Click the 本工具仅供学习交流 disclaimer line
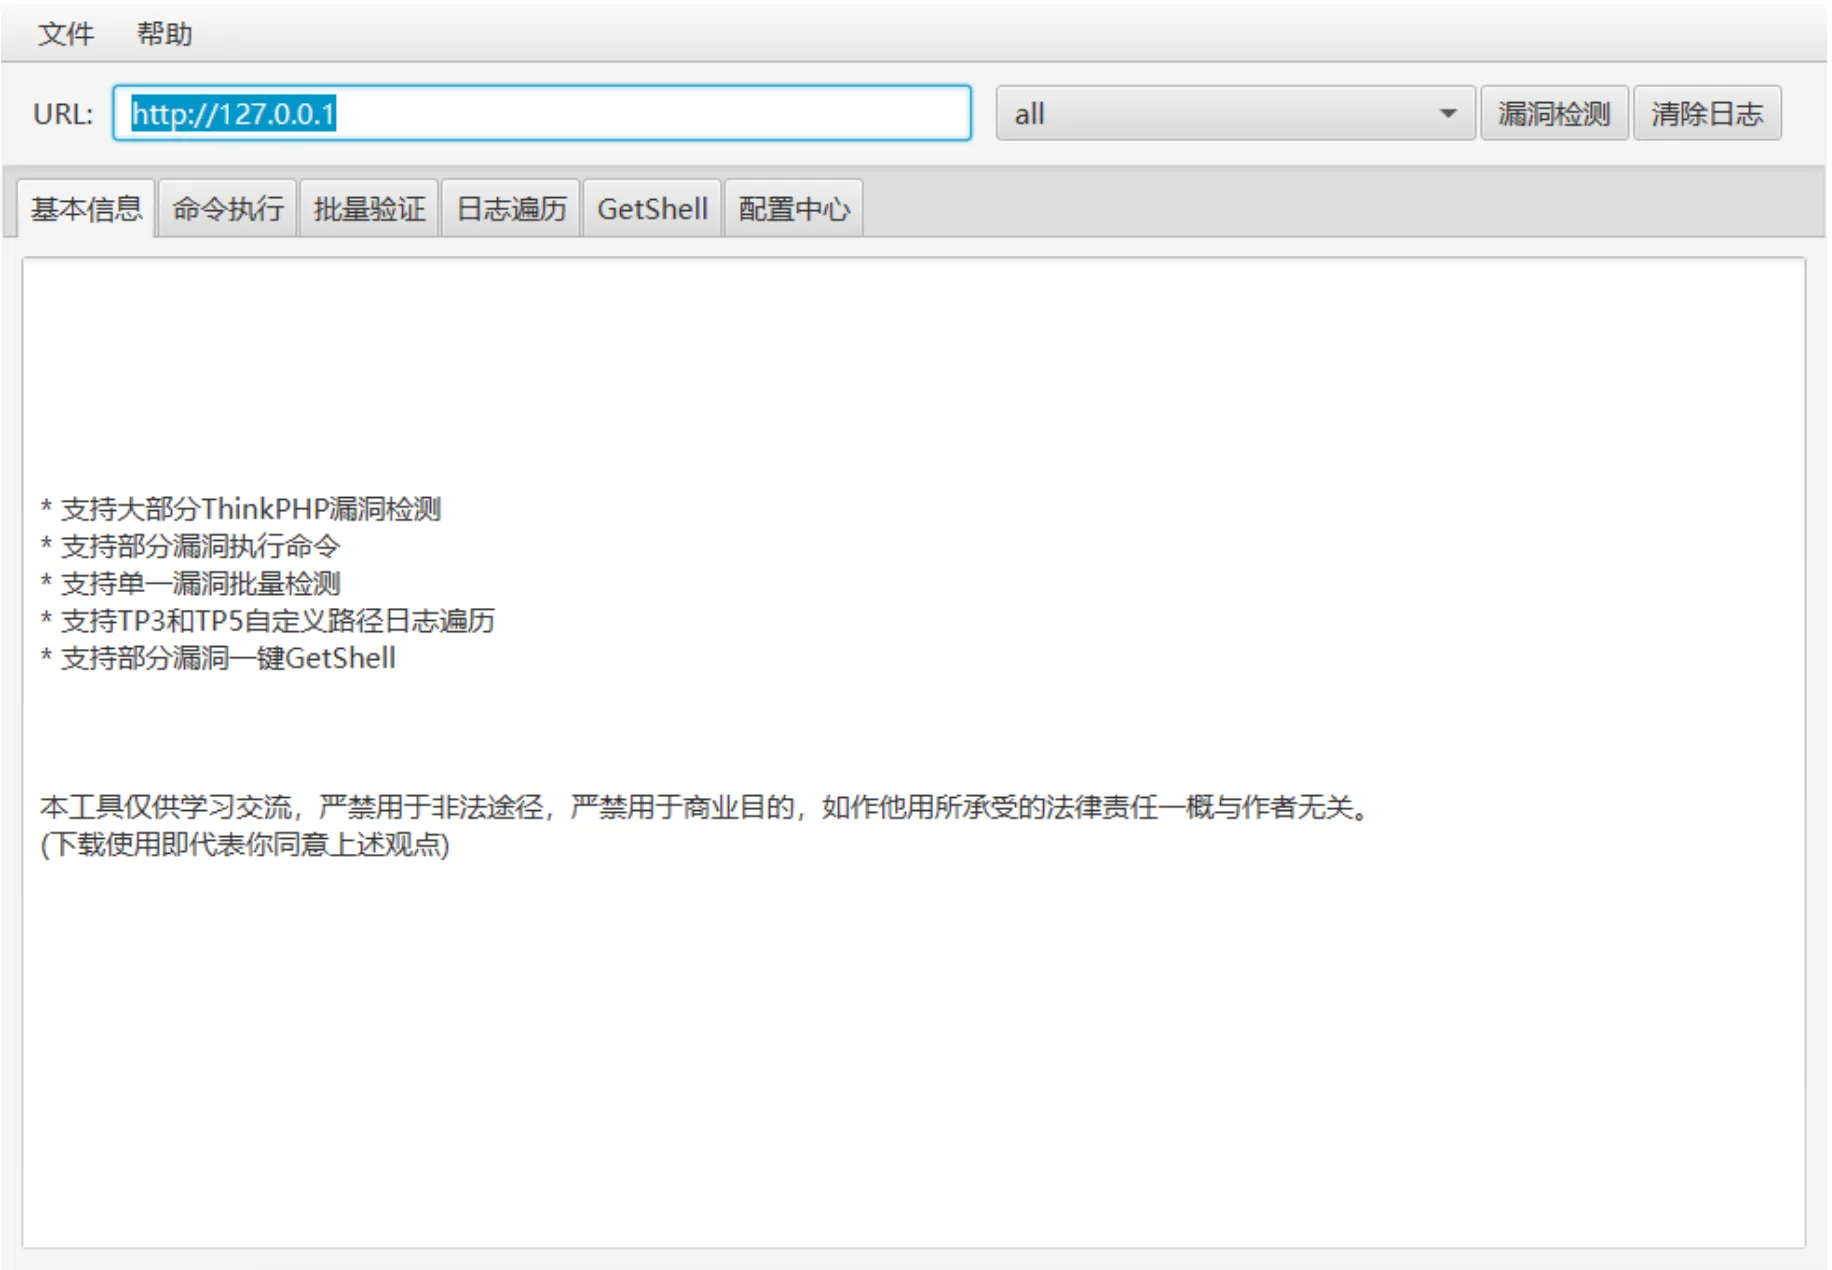 click(x=705, y=807)
